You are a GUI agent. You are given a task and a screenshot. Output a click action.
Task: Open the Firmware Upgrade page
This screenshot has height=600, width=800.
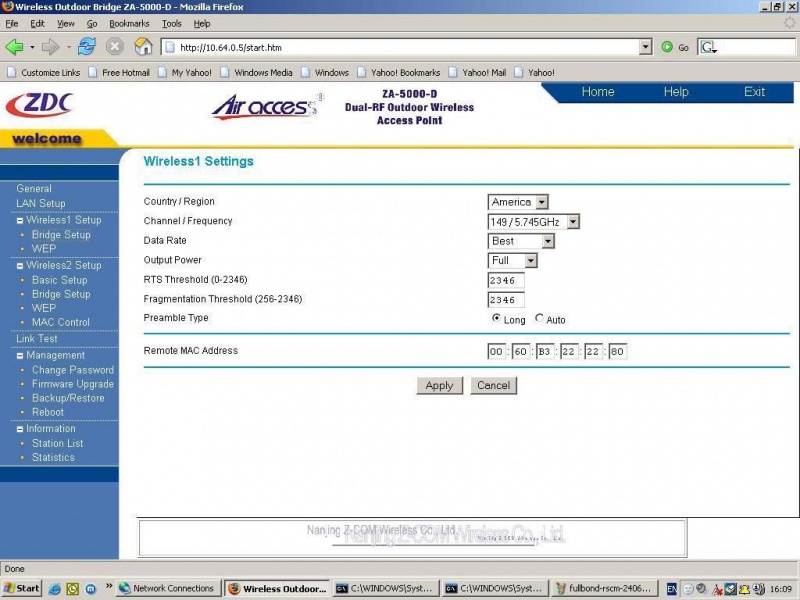[72, 383]
